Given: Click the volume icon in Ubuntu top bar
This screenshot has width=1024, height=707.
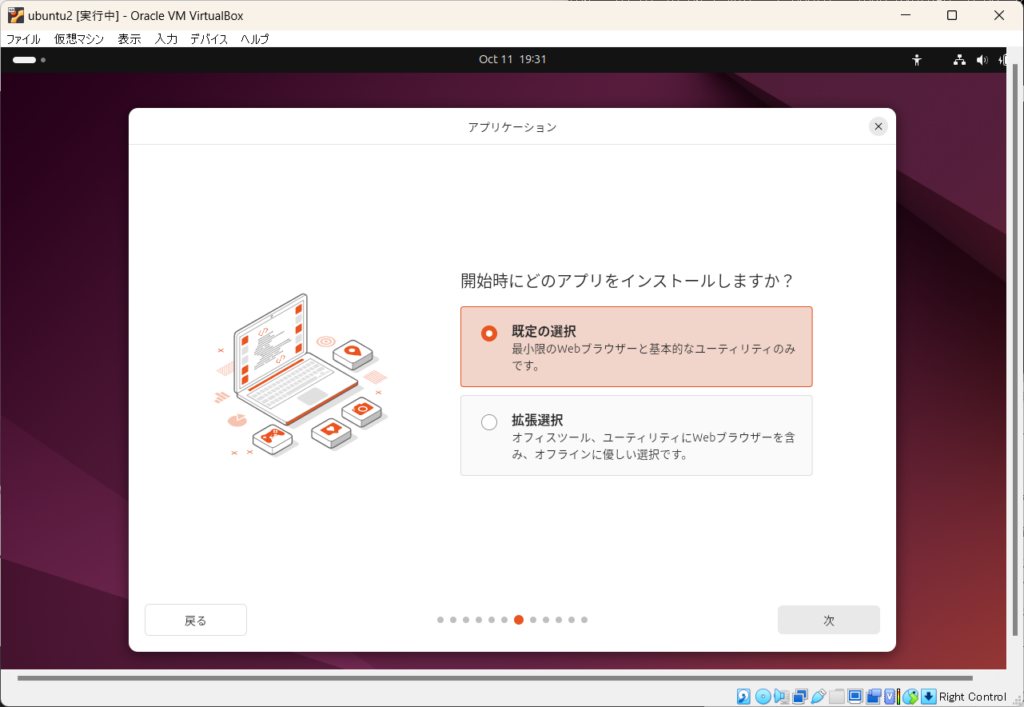Looking at the screenshot, I should [x=982, y=60].
